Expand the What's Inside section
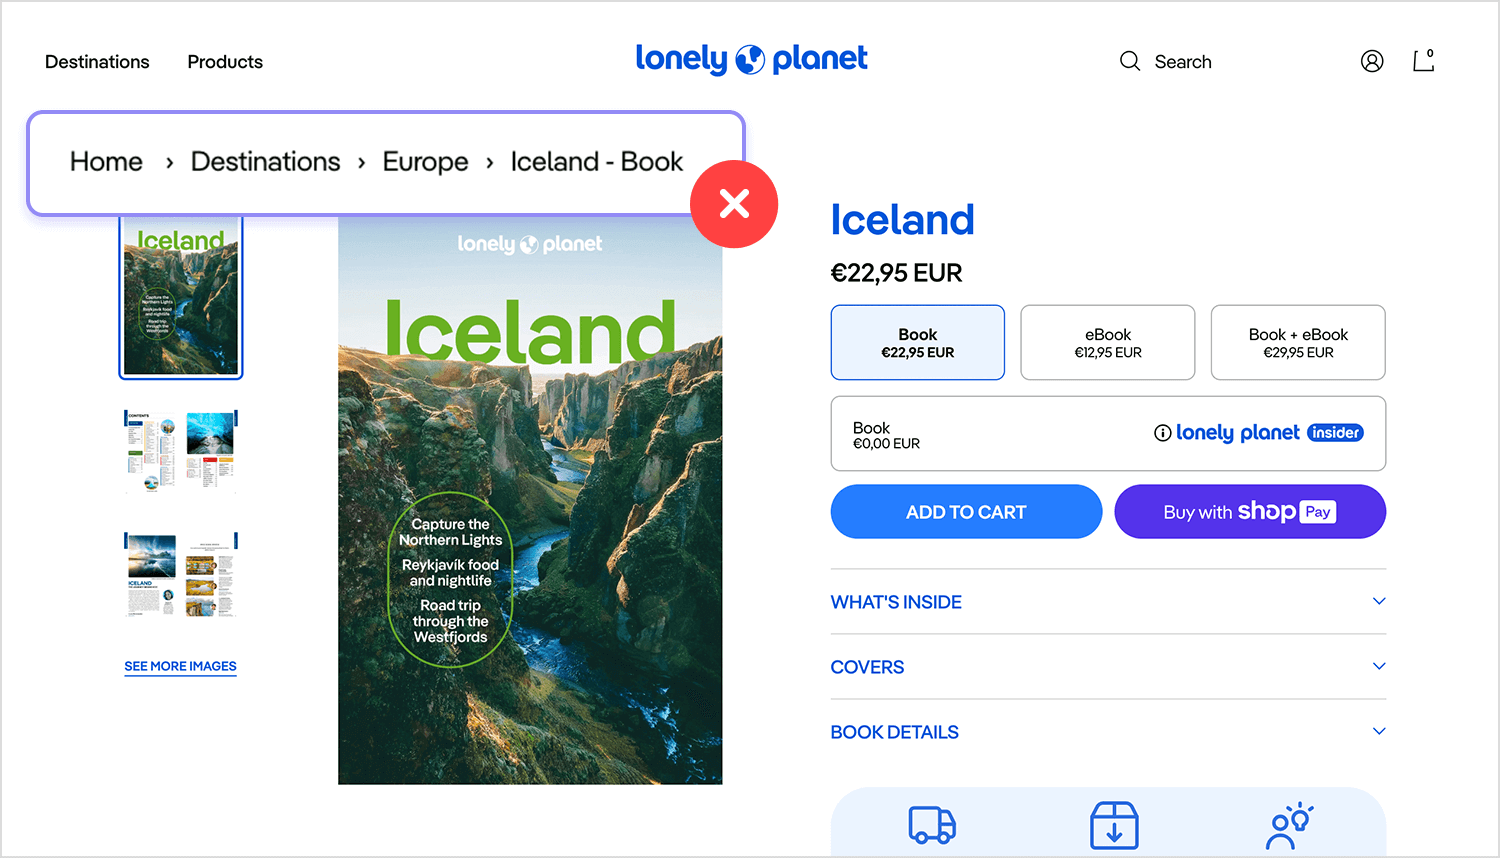 point(1107,602)
